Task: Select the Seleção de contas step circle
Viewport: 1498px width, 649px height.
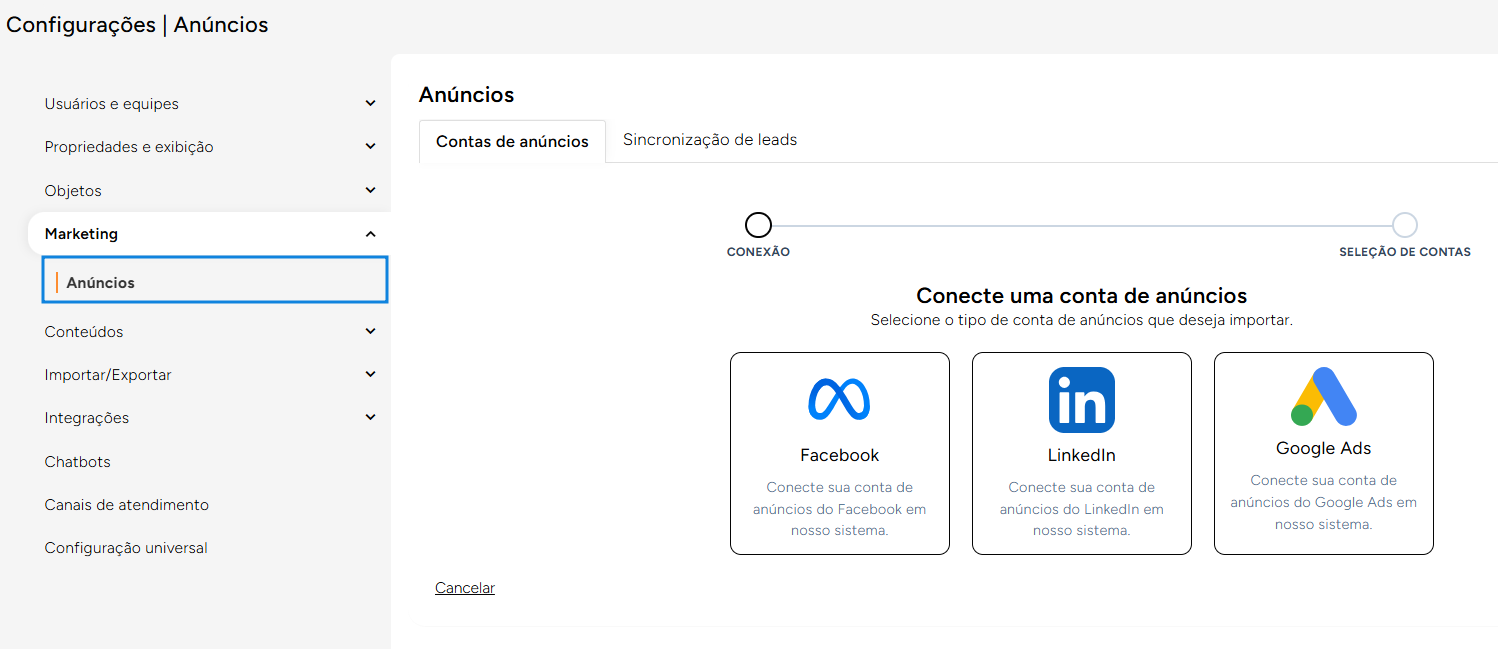Action: tap(1404, 225)
